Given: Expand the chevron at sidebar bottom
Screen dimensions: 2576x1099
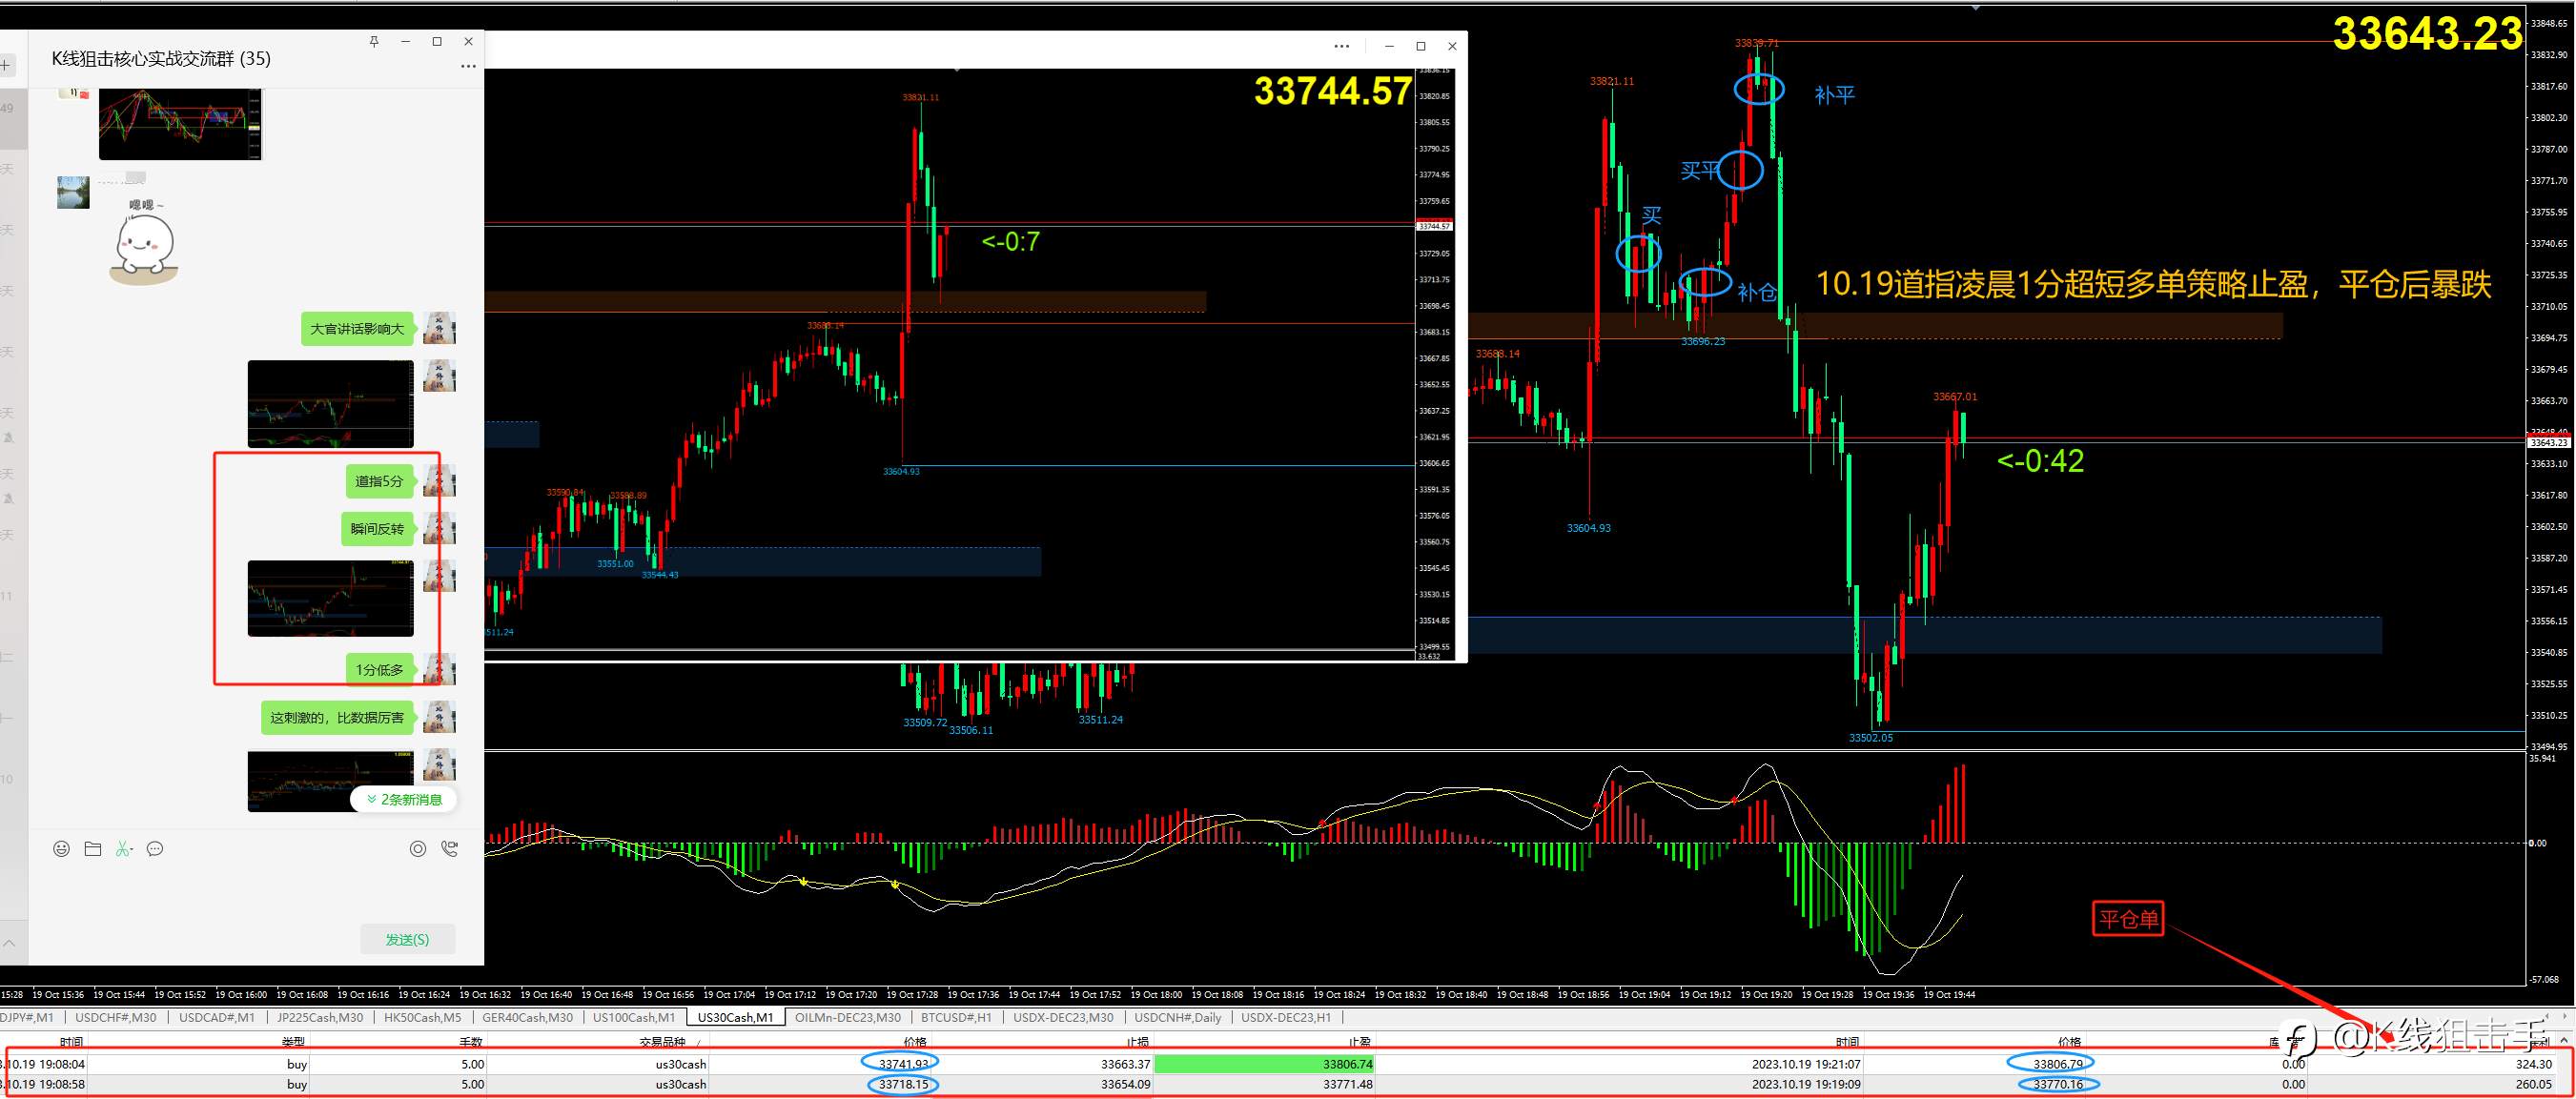Looking at the screenshot, I should coord(8,942).
